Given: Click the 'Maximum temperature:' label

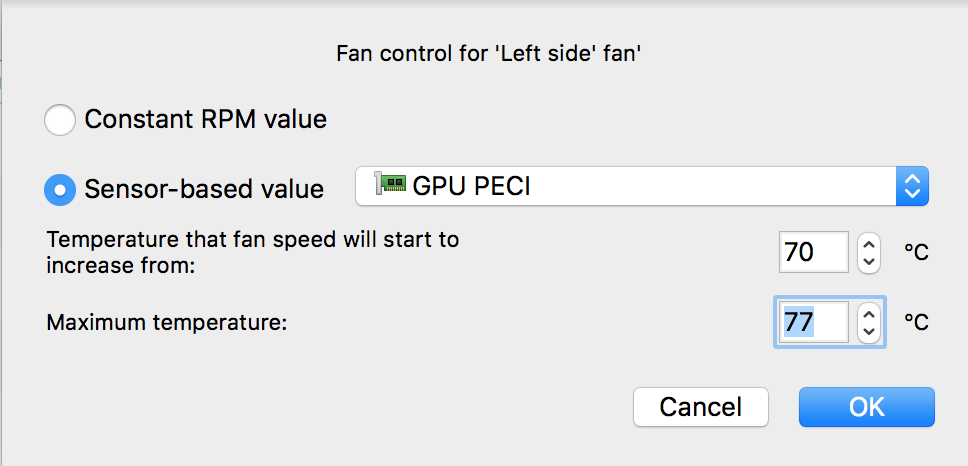Looking at the screenshot, I should [167, 323].
